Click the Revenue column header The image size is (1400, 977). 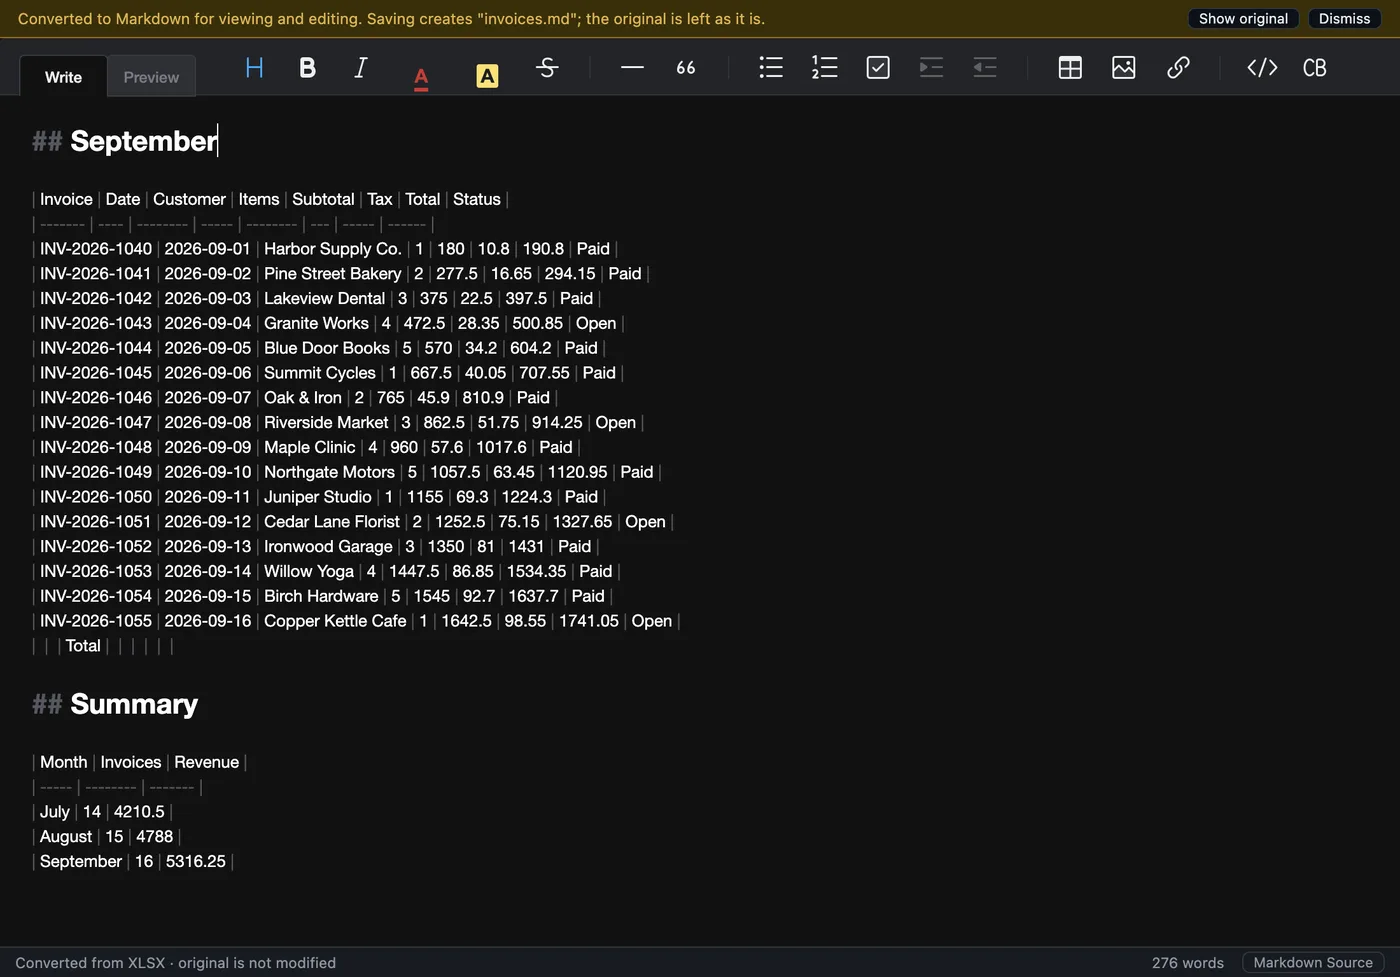pyautogui.click(x=207, y=763)
